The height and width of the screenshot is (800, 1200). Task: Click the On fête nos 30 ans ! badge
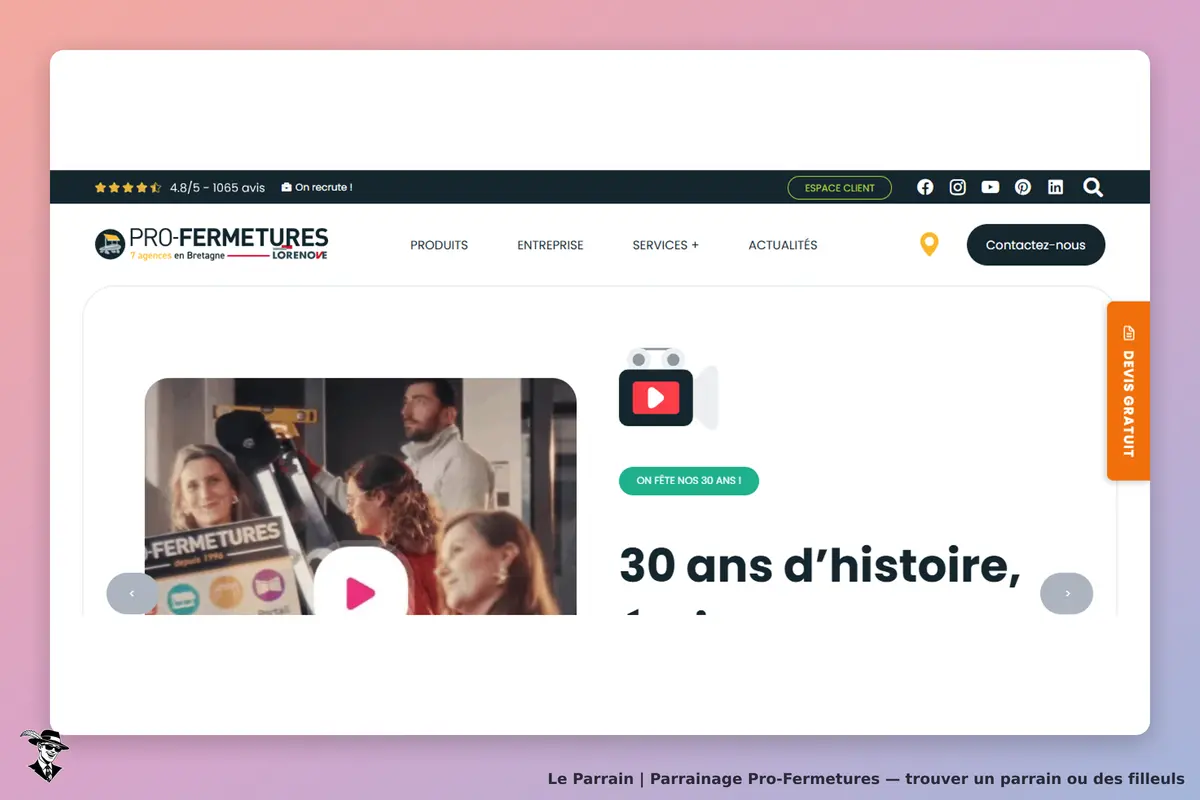(689, 481)
